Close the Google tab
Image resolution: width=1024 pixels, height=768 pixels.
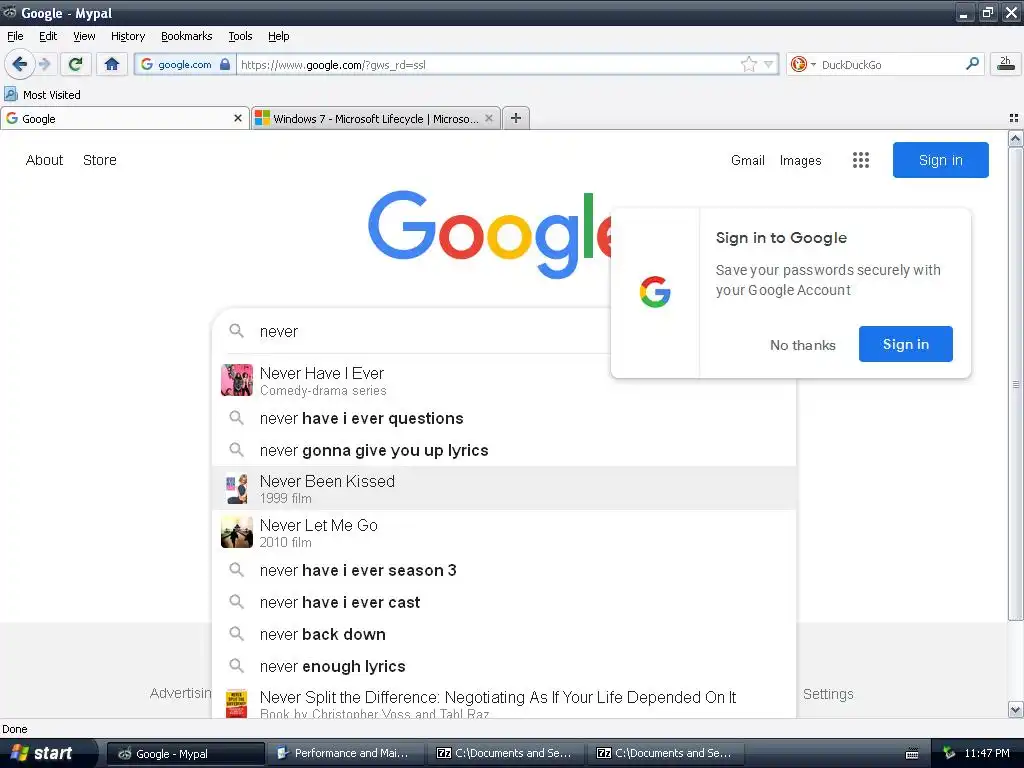pyautogui.click(x=238, y=118)
